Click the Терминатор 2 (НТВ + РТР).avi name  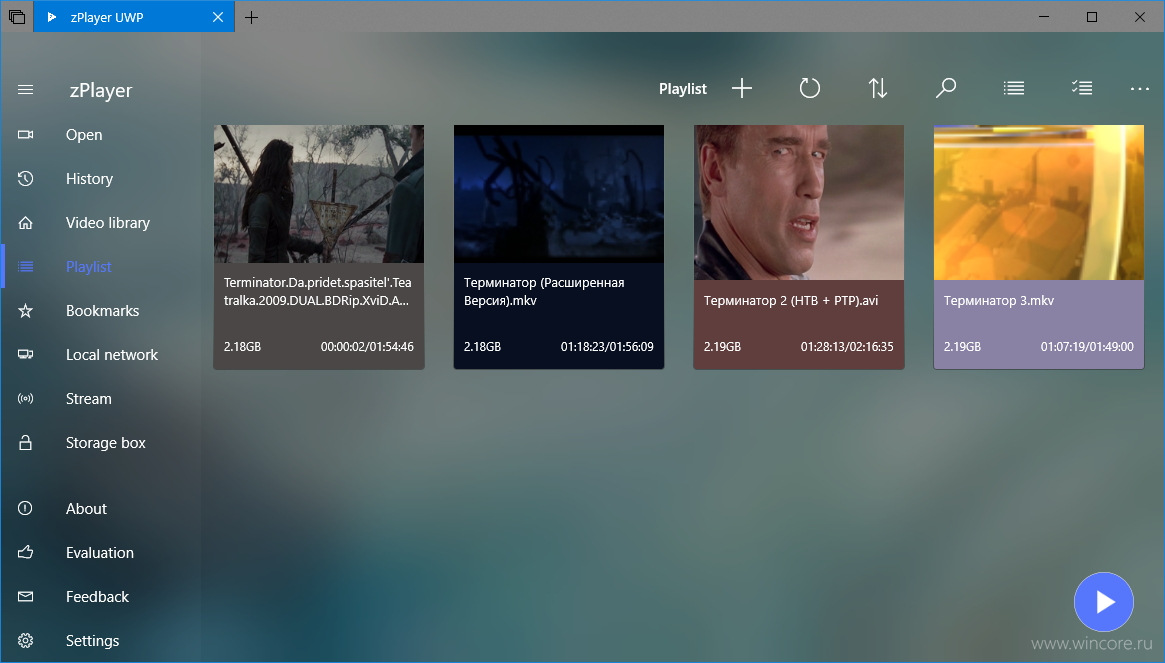pyautogui.click(x=791, y=300)
